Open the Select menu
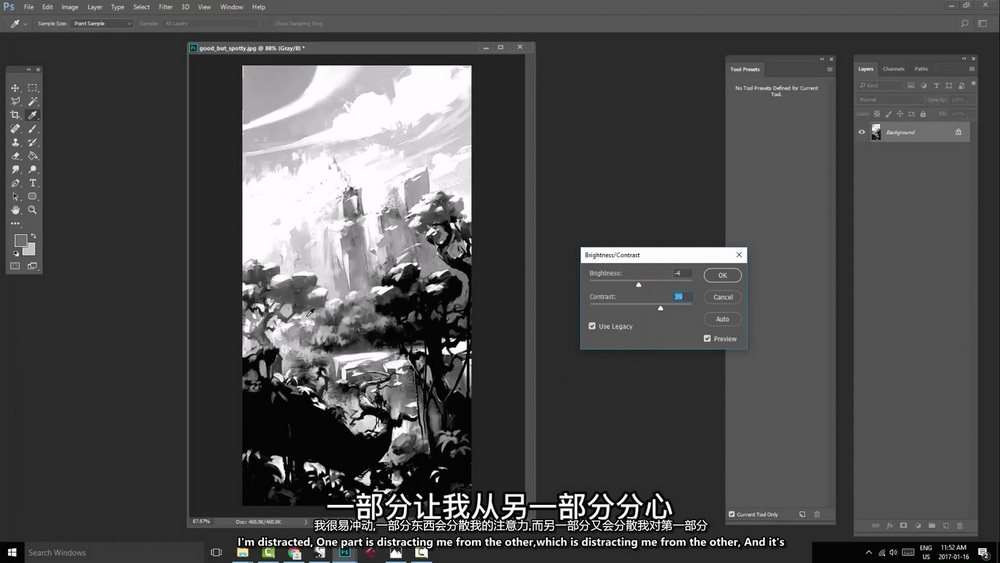The width and height of the screenshot is (1000, 563). 142,7
